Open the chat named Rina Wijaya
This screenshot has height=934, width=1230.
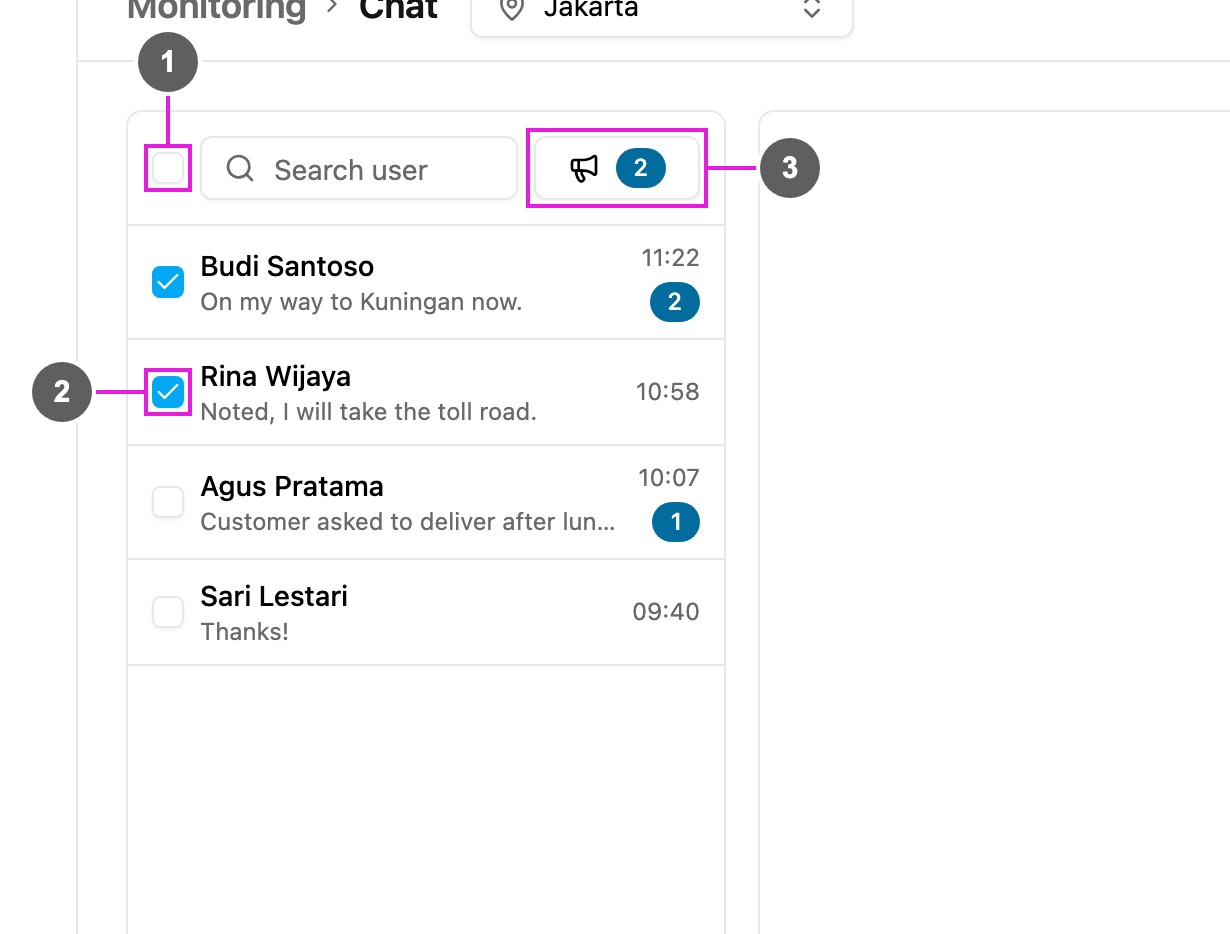(276, 376)
